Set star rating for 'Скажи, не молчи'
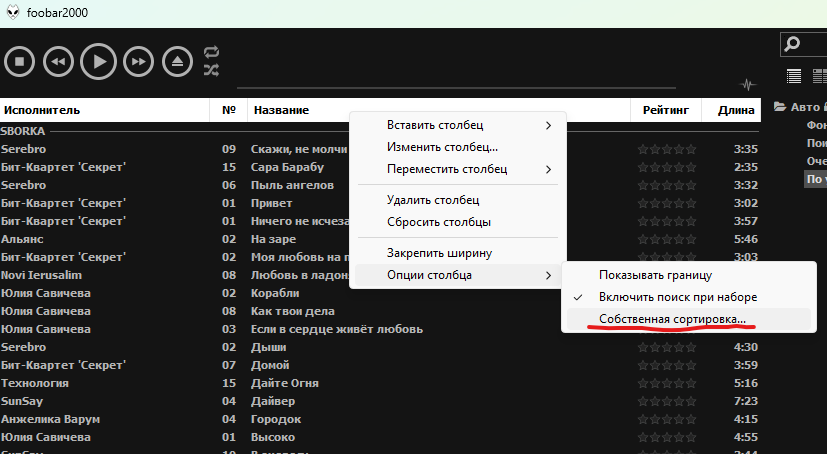 point(667,149)
